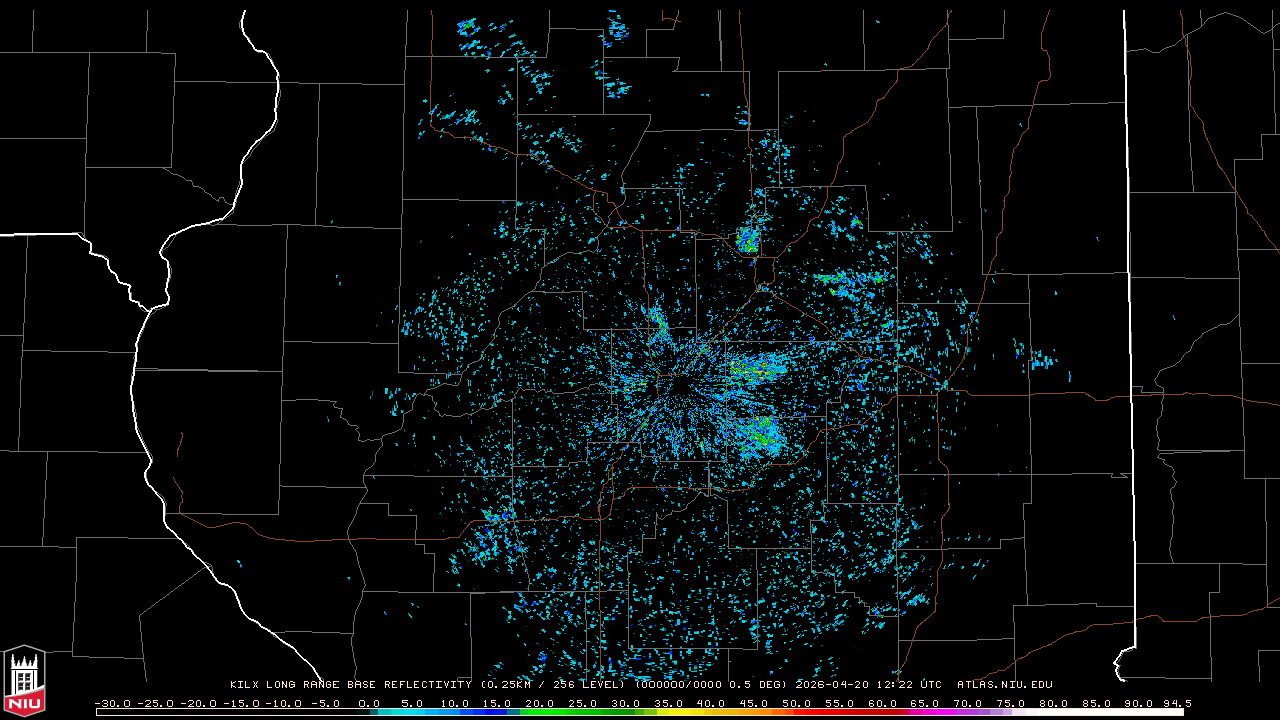Click the KILX Long Range Base Reflectivity caption
The image size is (1280, 720).
point(352,685)
